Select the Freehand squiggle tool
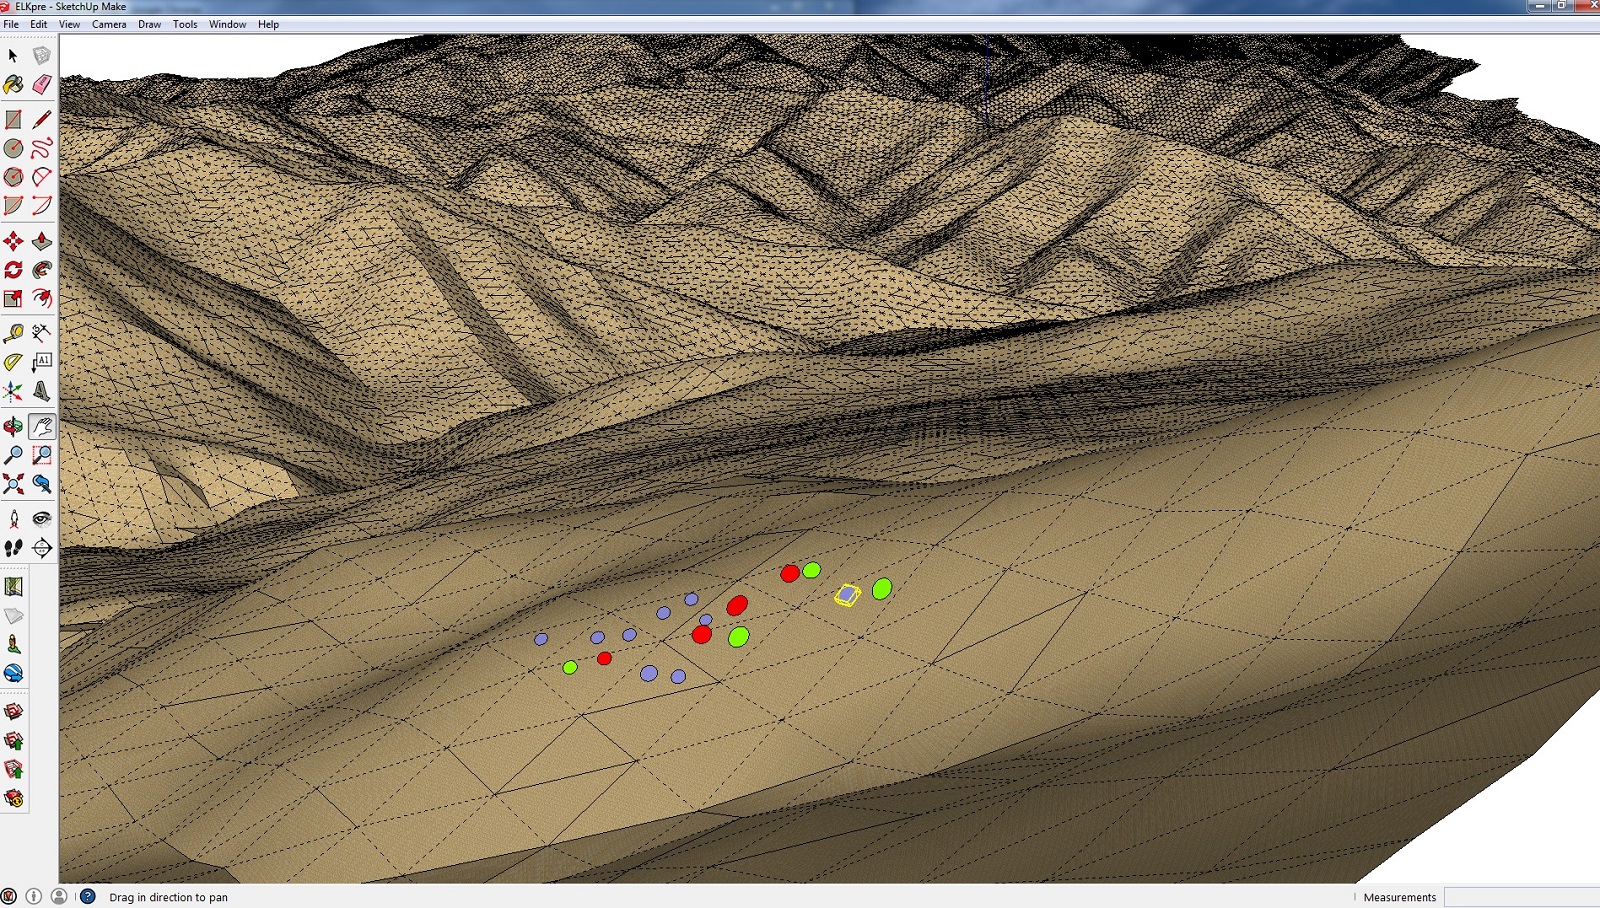 42,149
